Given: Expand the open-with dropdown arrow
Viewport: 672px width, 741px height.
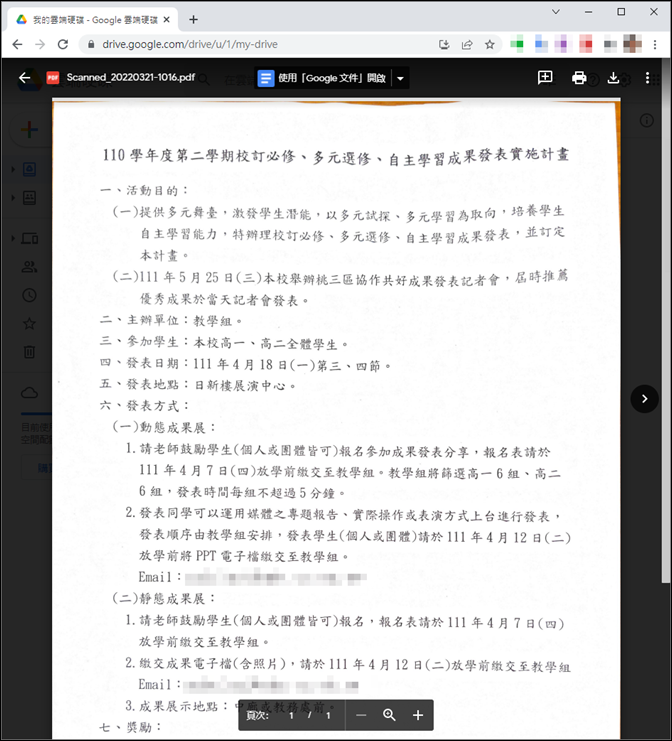Looking at the screenshot, I should coord(400,78).
